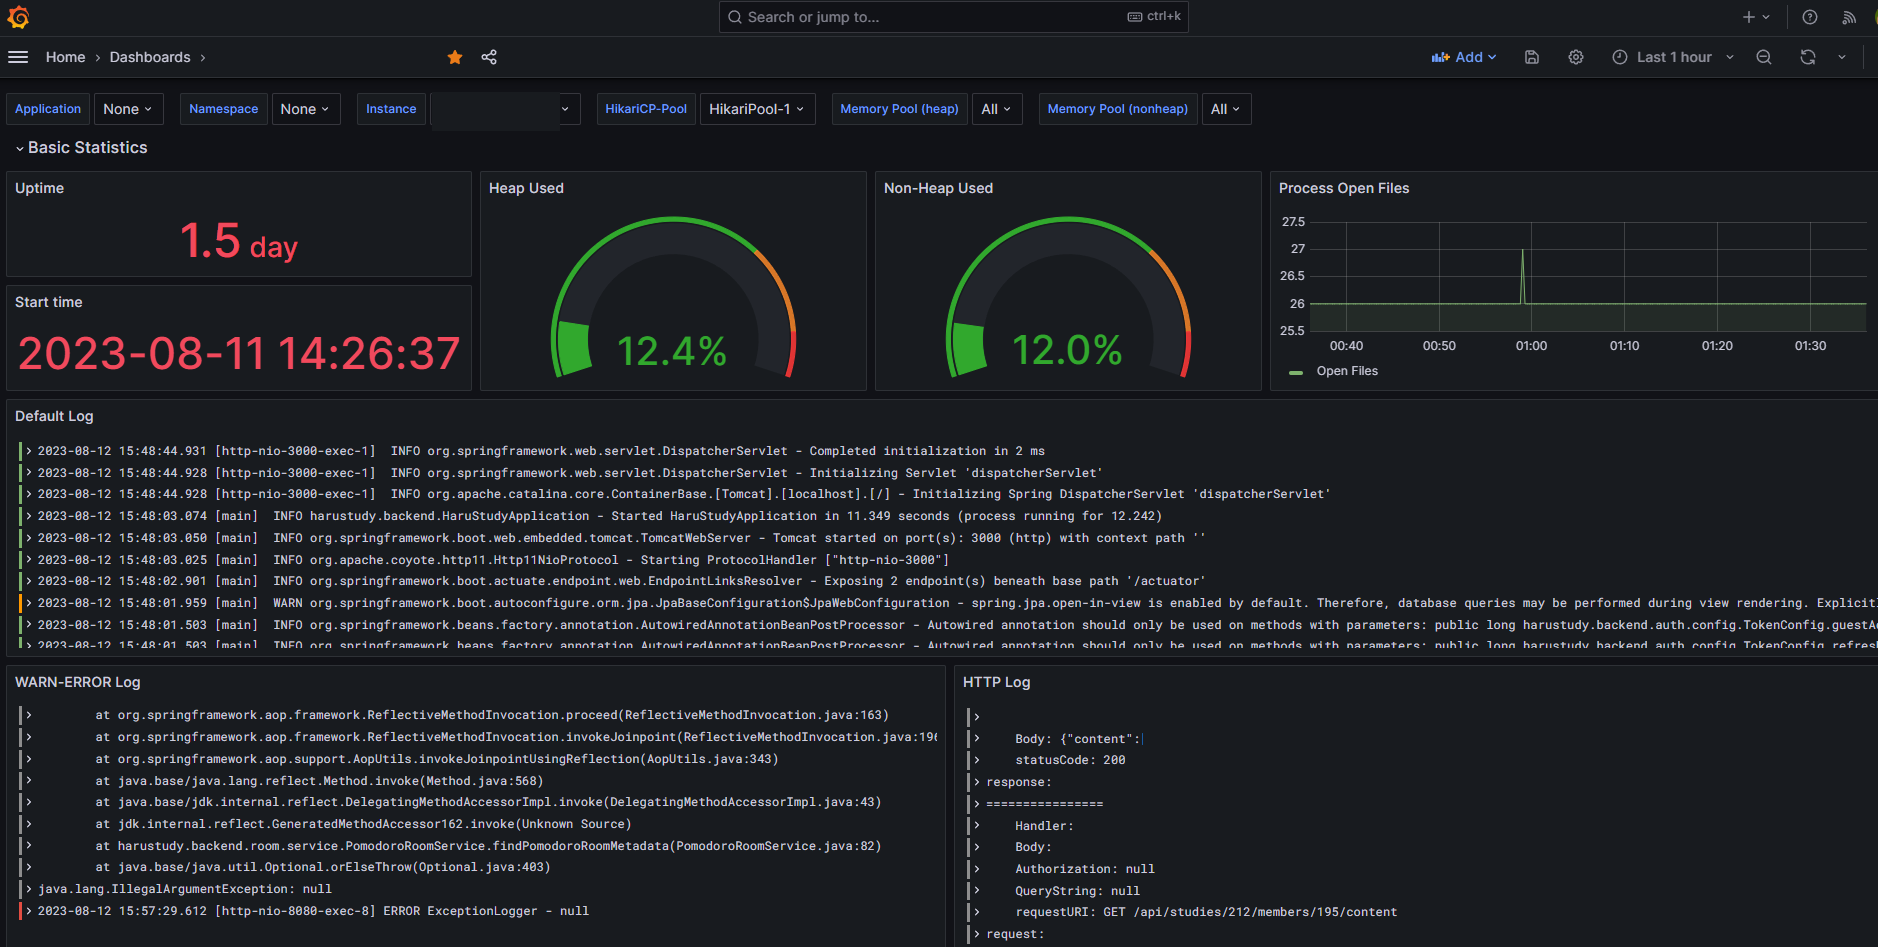Click HTTP Log panel title
The width and height of the screenshot is (1878, 947).
coord(996,682)
